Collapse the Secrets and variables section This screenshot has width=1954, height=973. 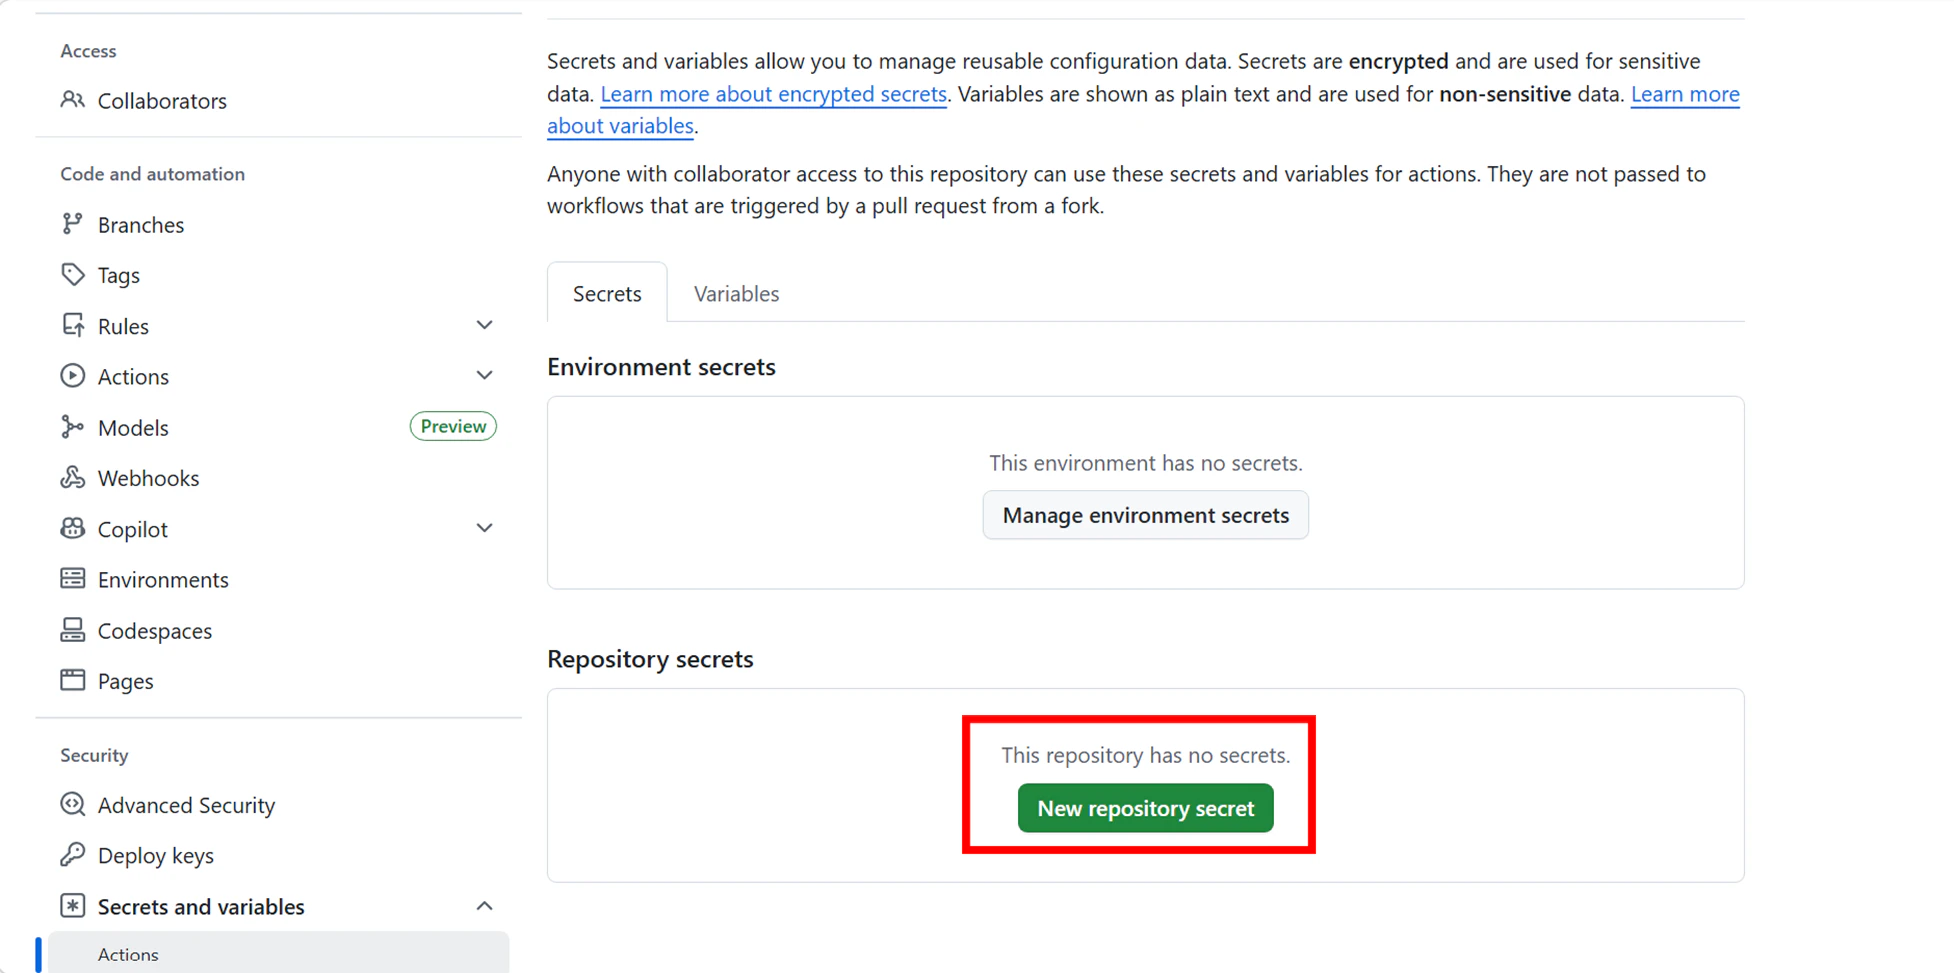tap(484, 906)
